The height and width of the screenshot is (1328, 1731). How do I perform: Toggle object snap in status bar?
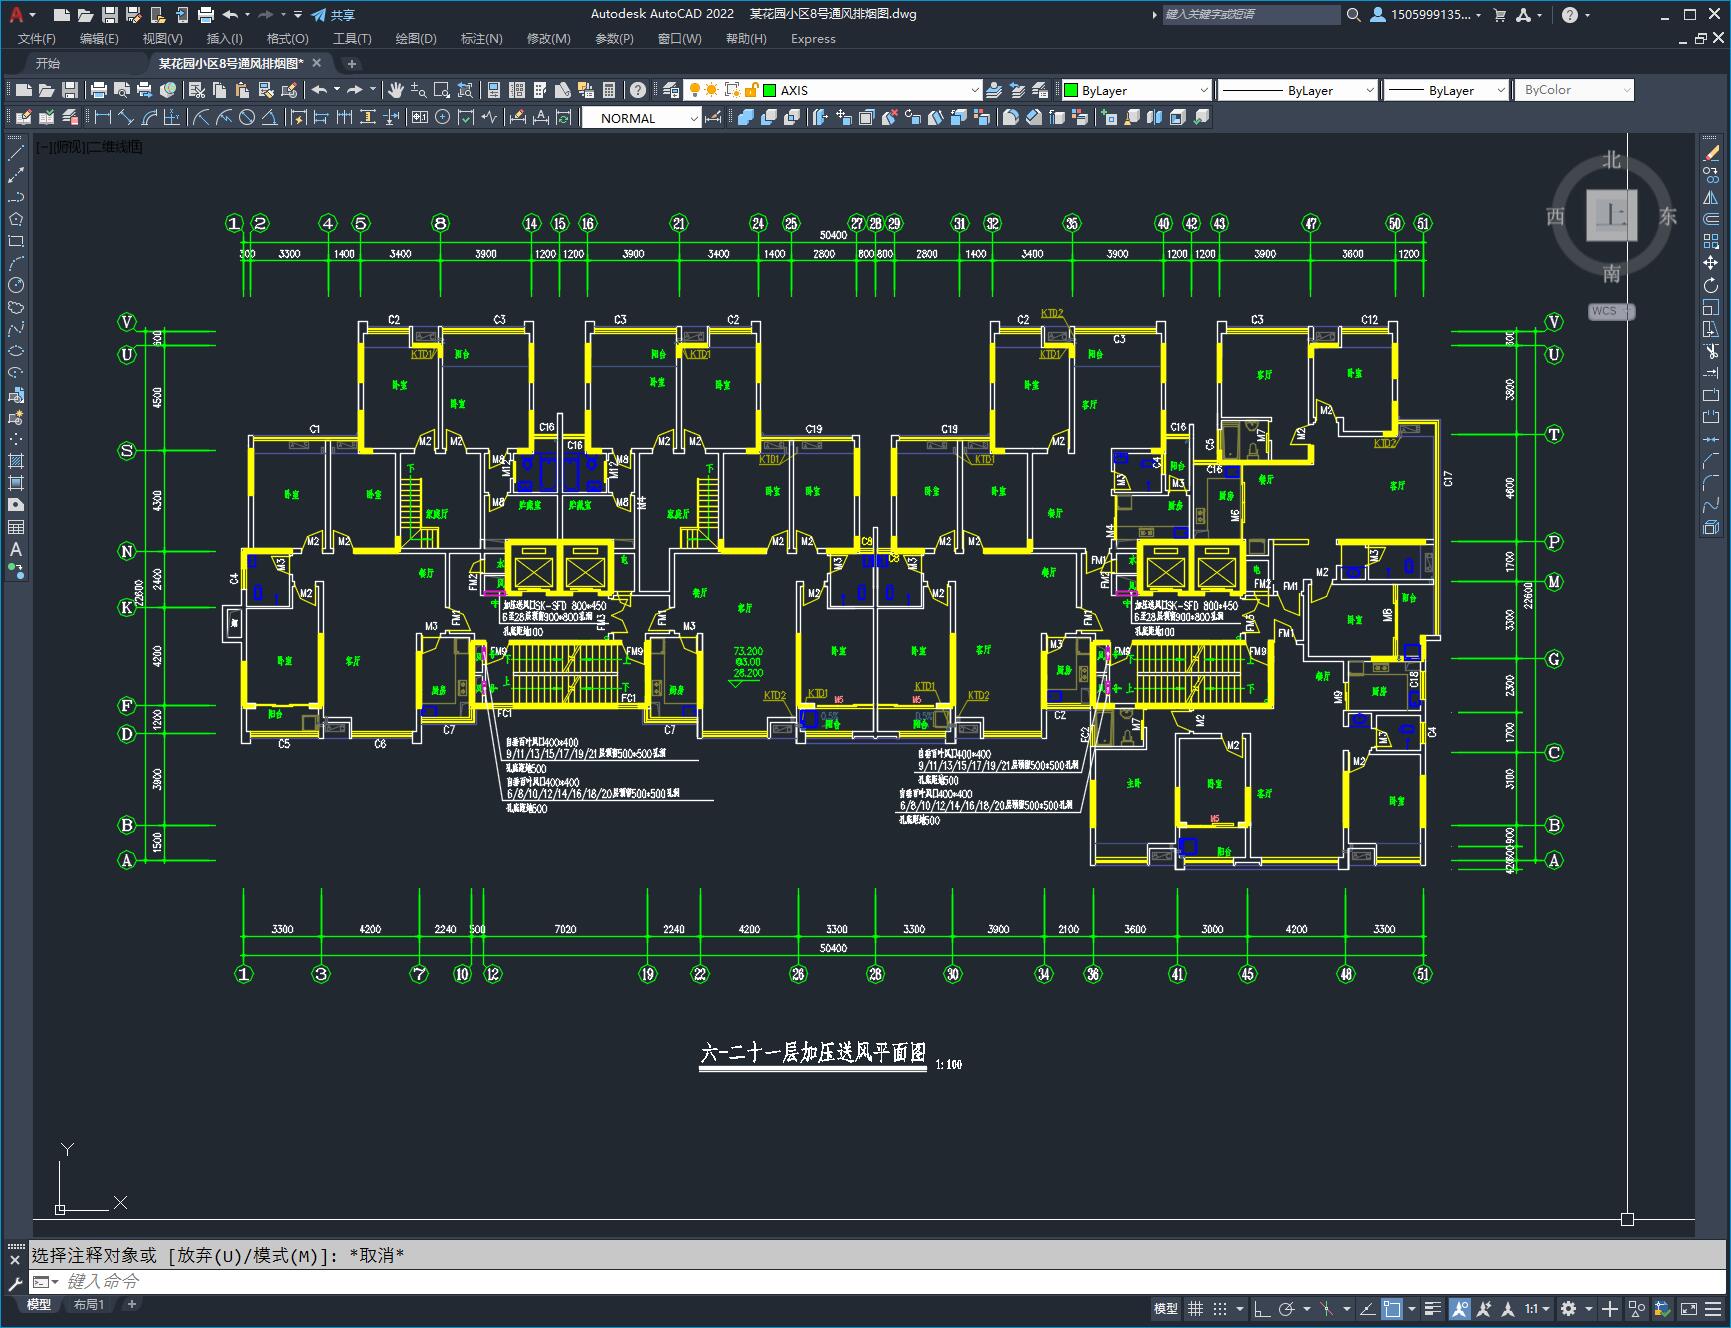[1392, 1308]
